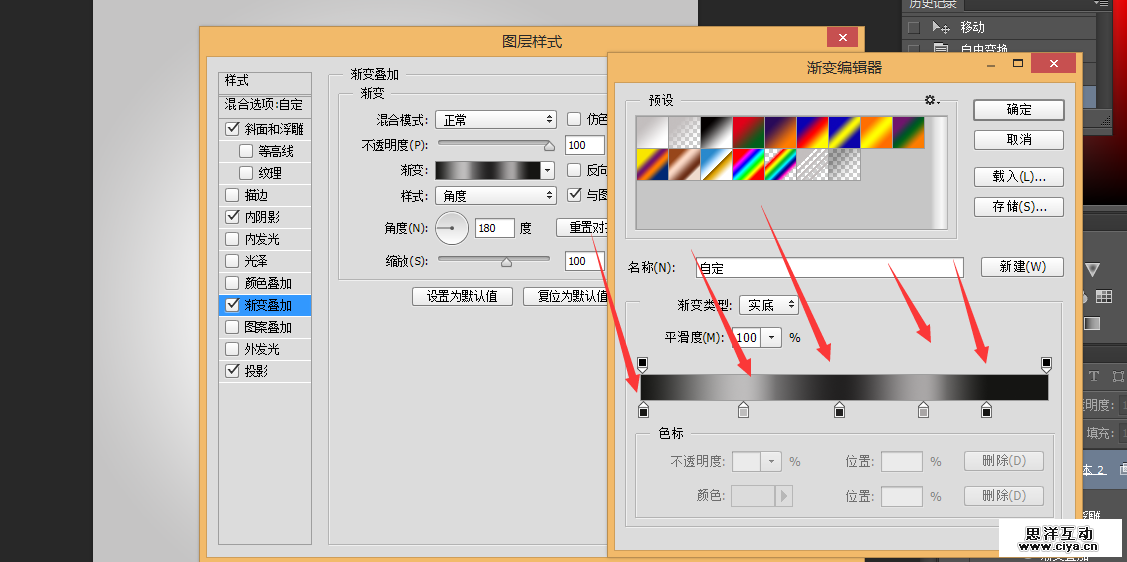This screenshot has height=562, width=1127.
Task: Click the 新建(W) new gradient button
Action: (1022, 267)
